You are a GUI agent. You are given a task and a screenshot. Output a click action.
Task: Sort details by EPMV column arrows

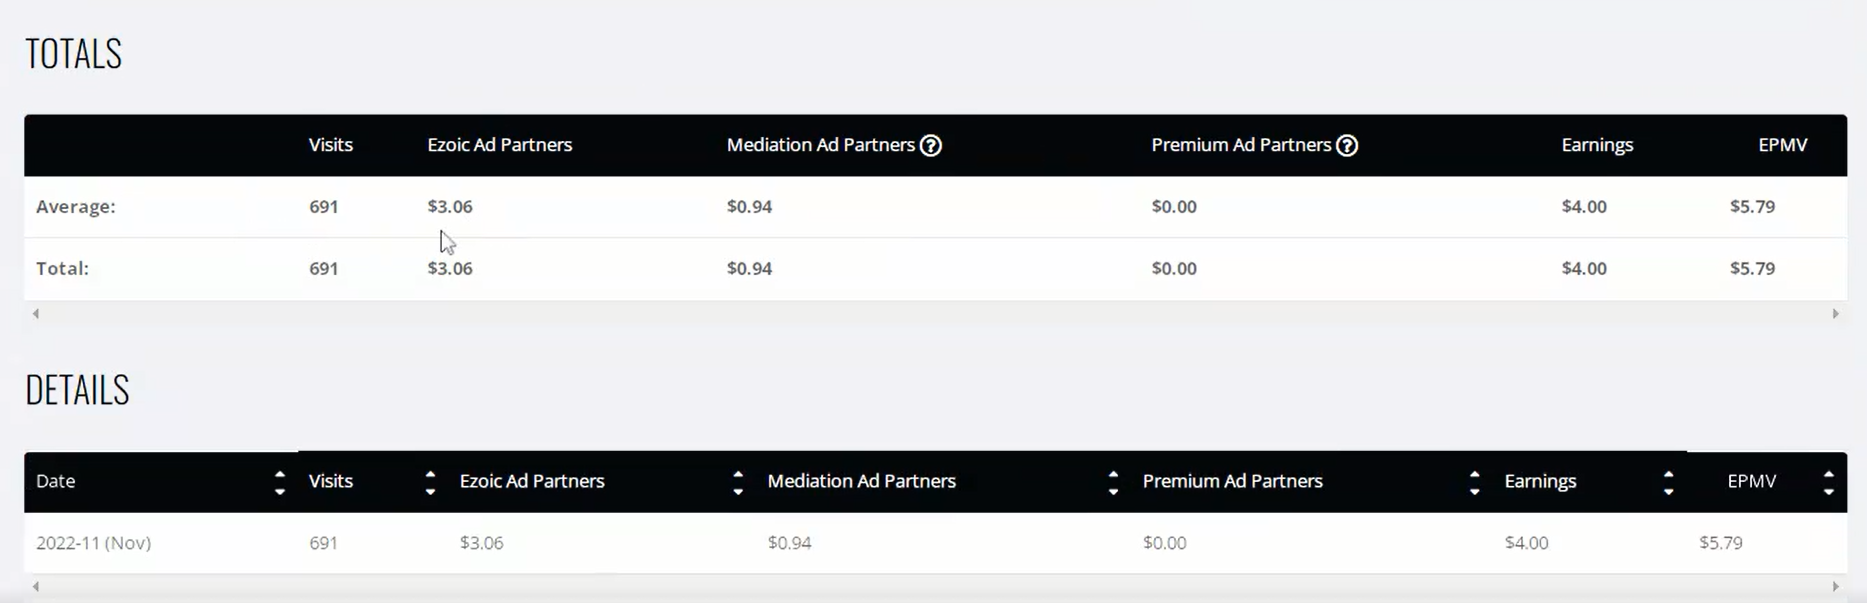1828,482
